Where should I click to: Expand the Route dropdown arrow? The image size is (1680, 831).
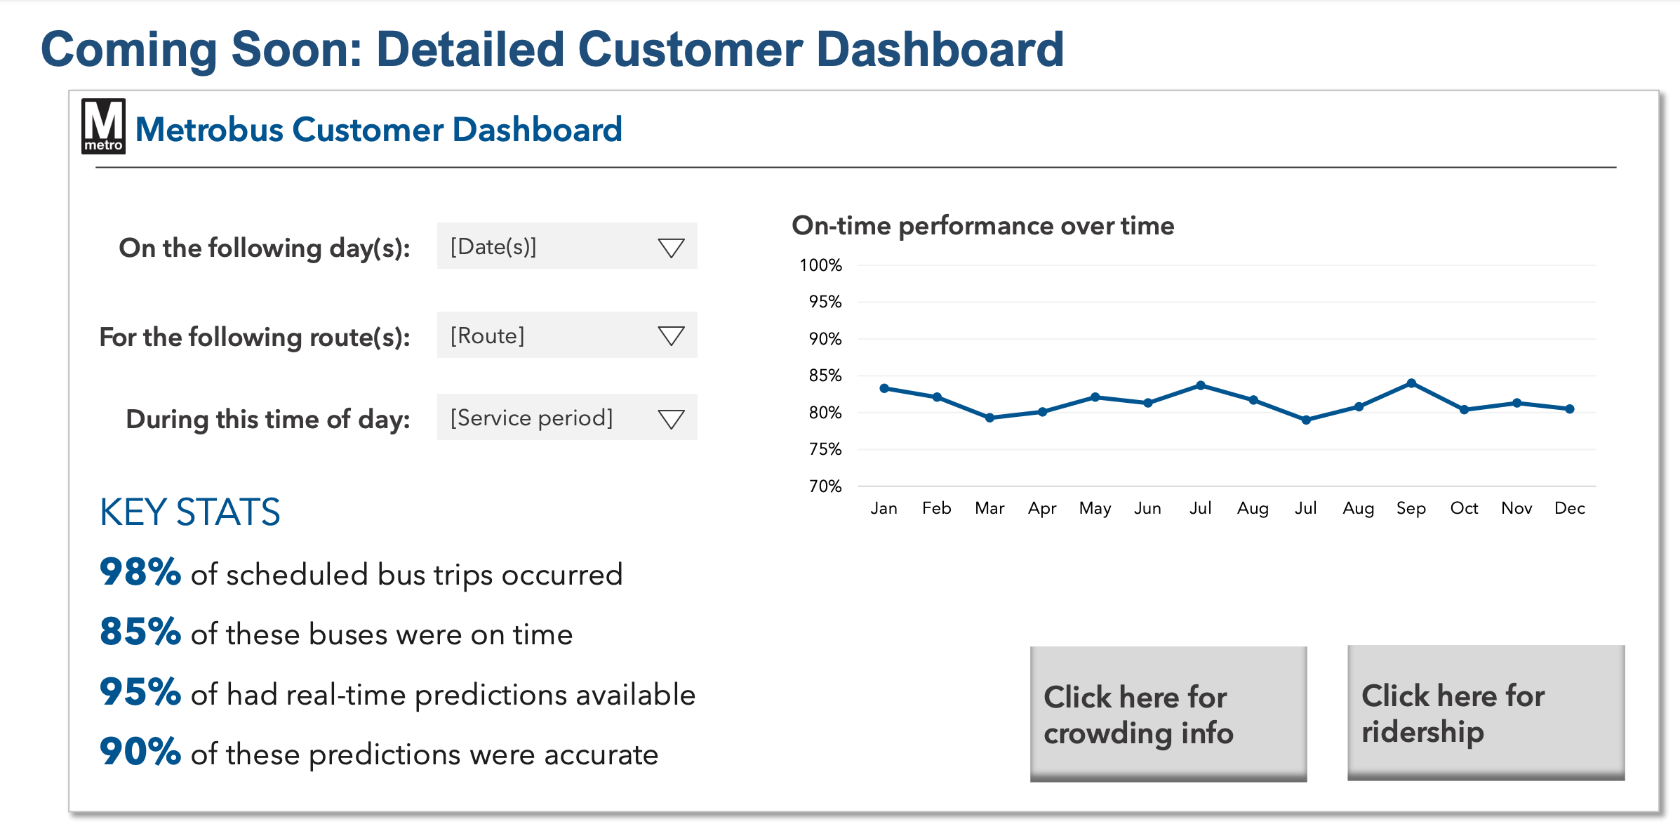point(671,336)
